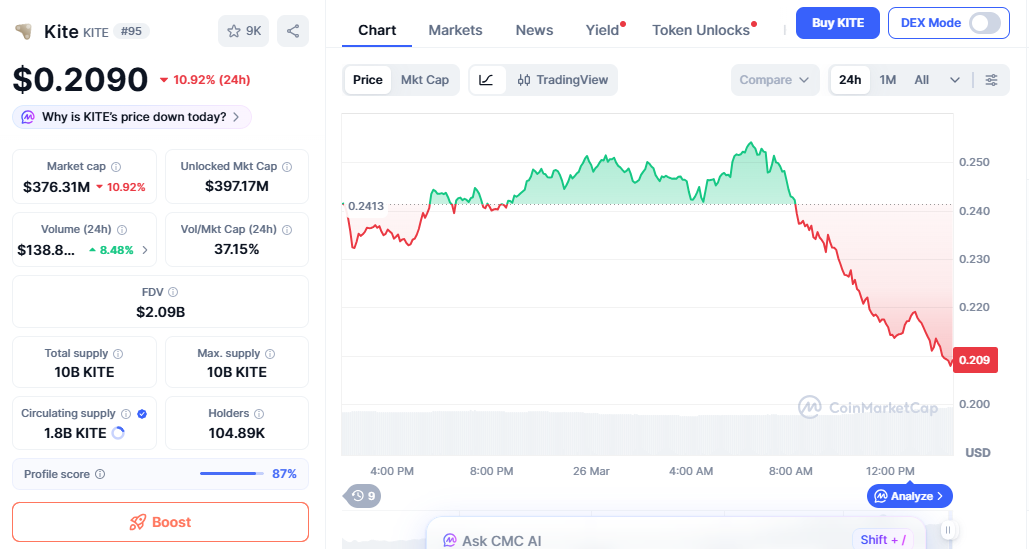1029x549 pixels.
Task: Open the Markets tab
Action: click(x=455, y=30)
